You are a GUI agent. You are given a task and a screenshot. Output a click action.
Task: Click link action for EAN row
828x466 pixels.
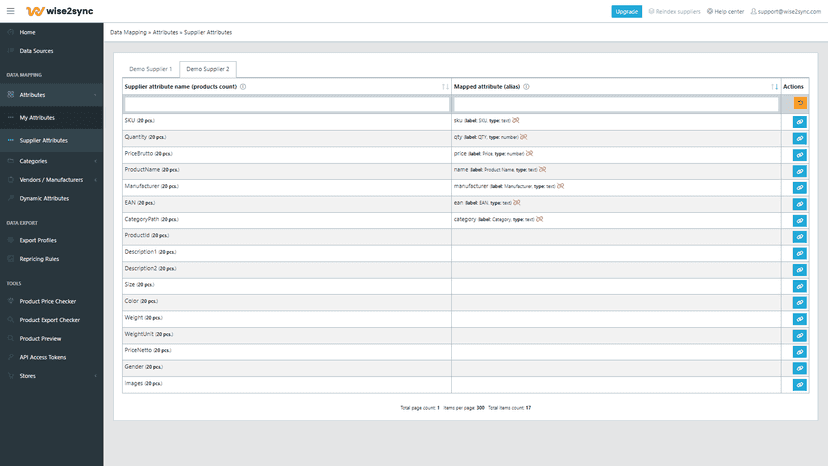(x=799, y=204)
